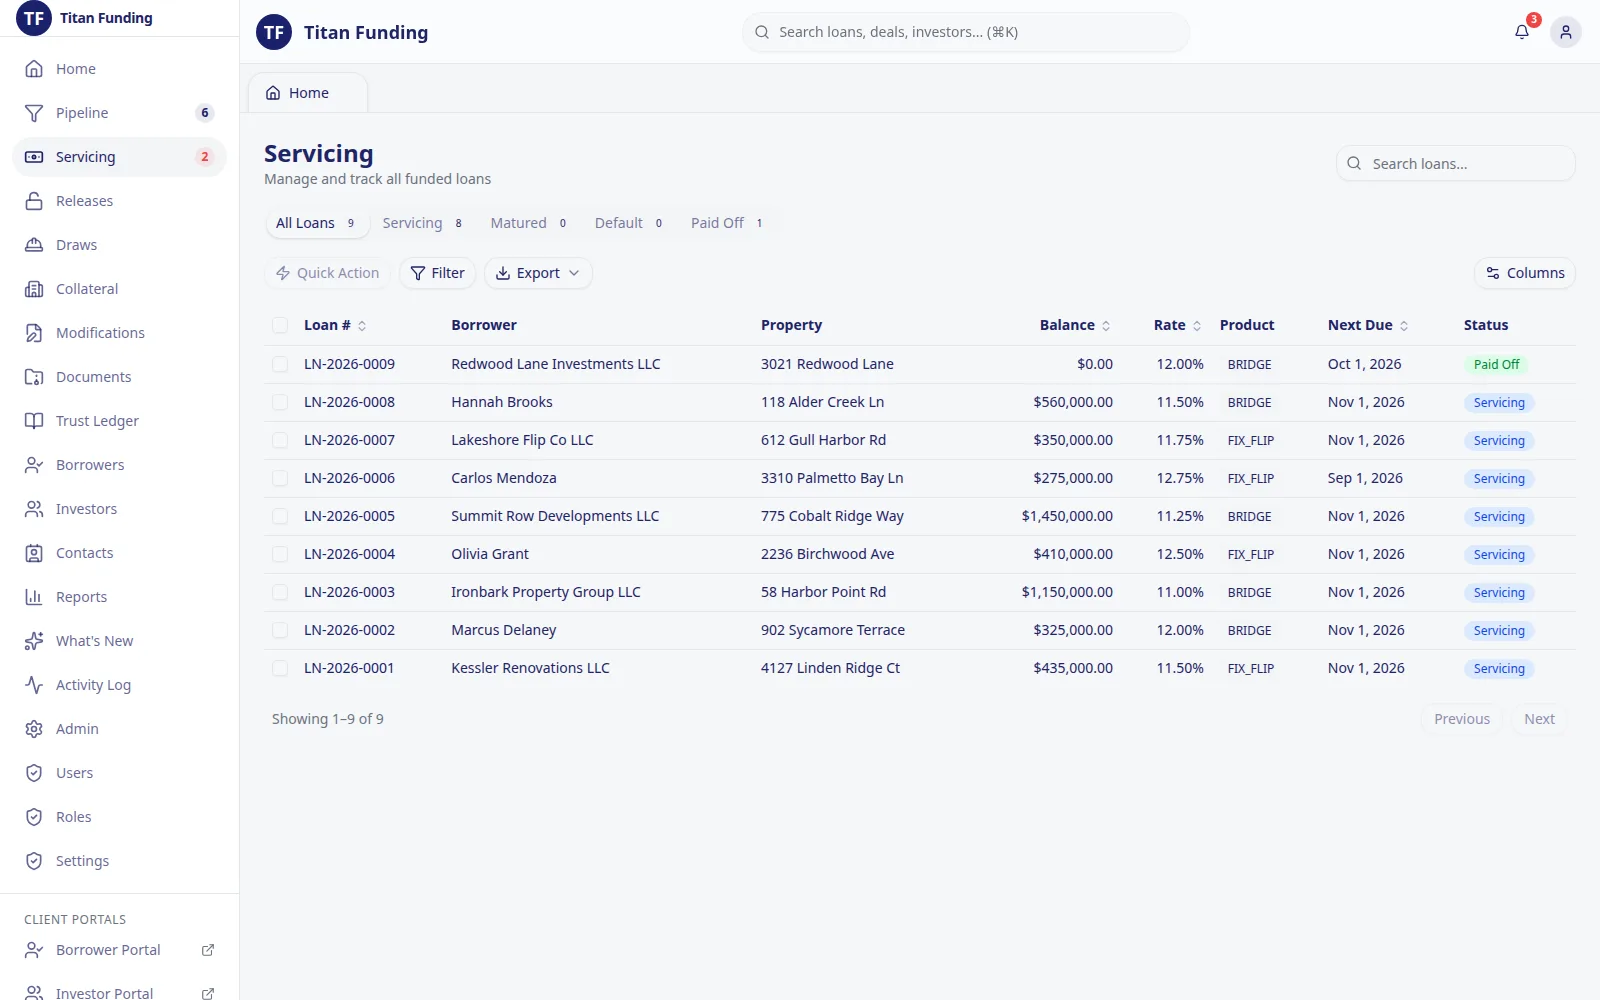1600x1000 pixels.
Task: Check the LN-2026-0002 row checkbox
Action: [280, 630]
